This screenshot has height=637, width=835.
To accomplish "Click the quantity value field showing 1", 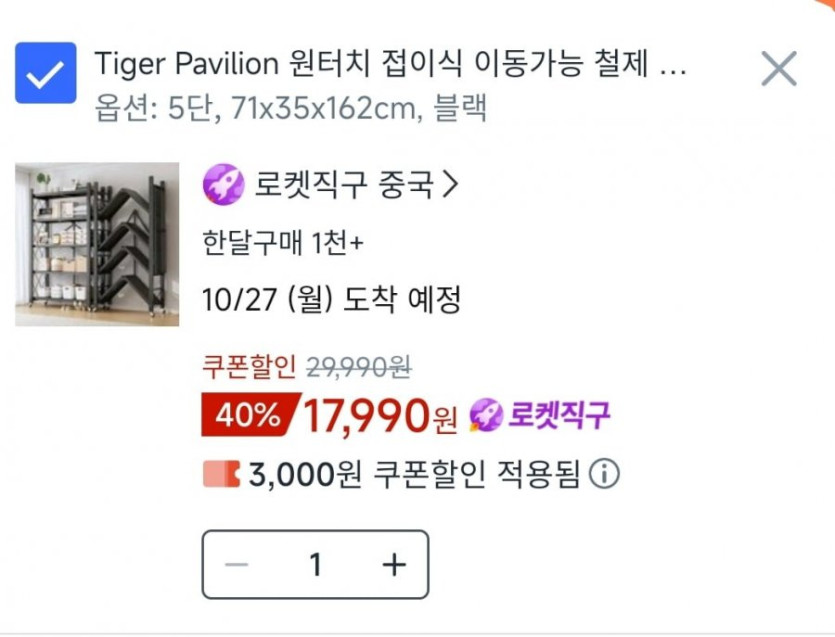I will click(x=315, y=565).
